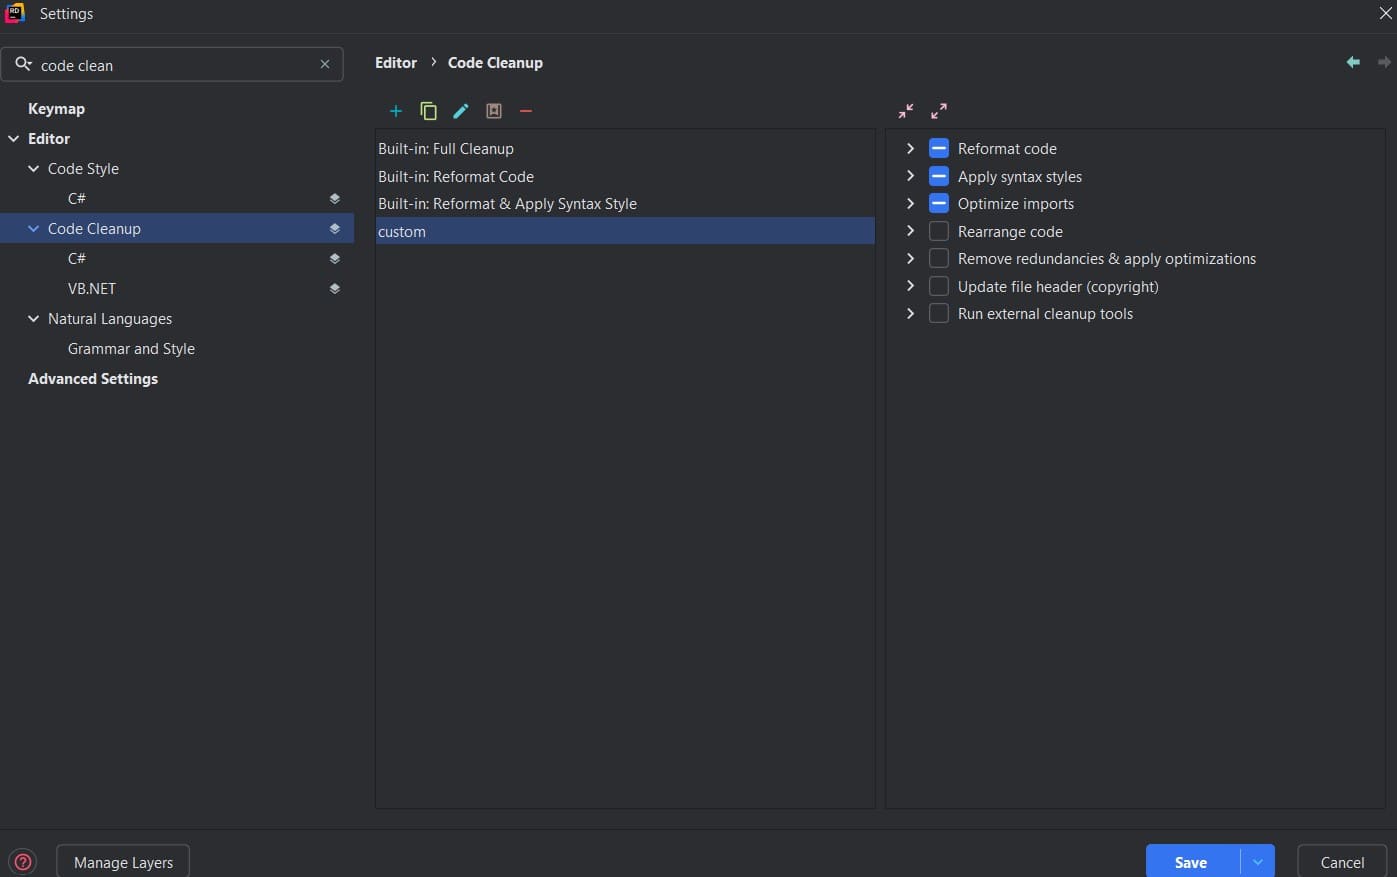1397x877 pixels.
Task: Click the Save button
Action: pyautogui.click(x=1191, y=862)
